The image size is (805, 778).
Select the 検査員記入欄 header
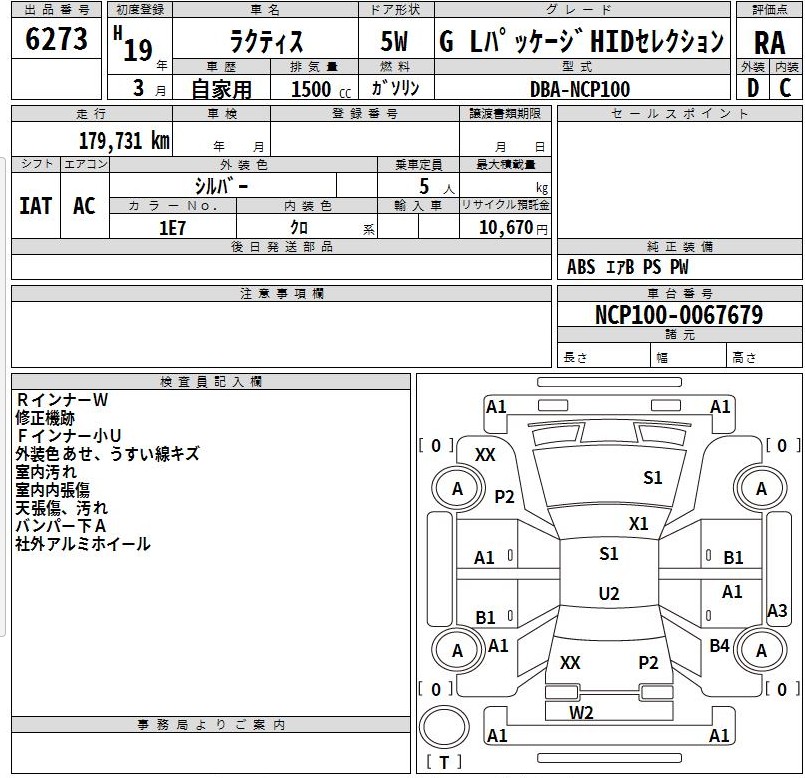click(211, 382)
